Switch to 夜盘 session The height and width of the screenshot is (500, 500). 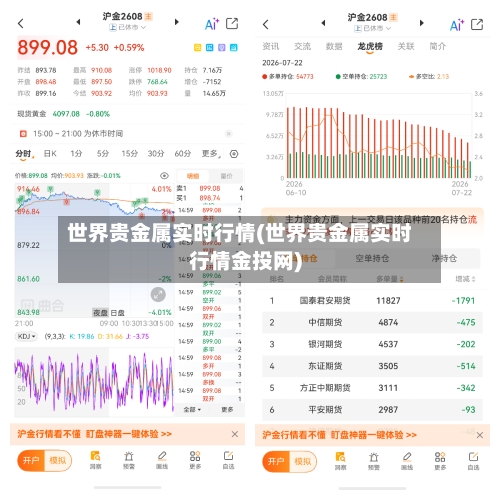pos(100,313)
